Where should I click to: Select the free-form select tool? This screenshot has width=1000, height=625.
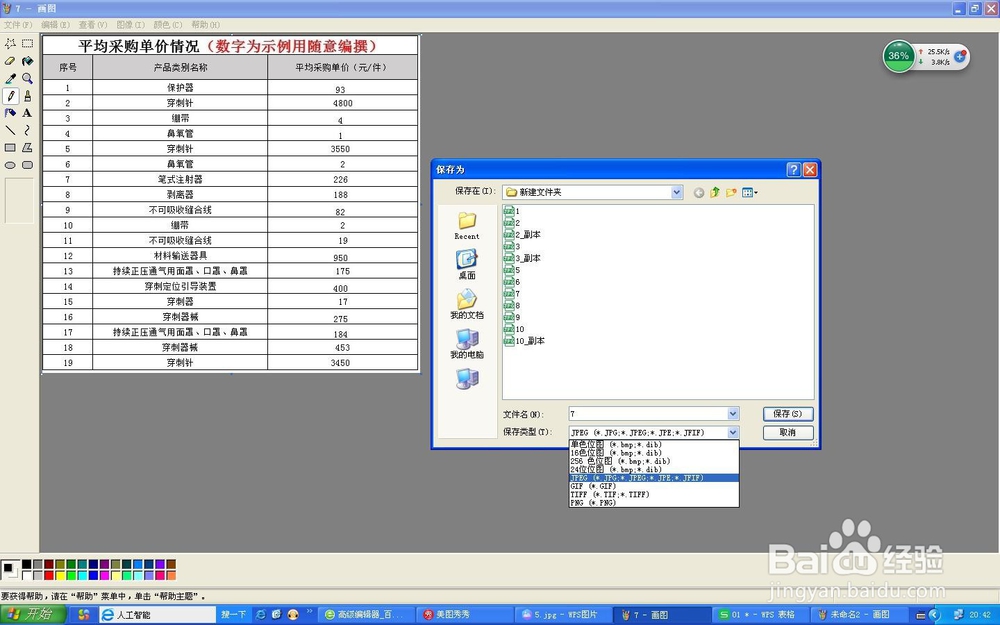[x=10, y=43]
